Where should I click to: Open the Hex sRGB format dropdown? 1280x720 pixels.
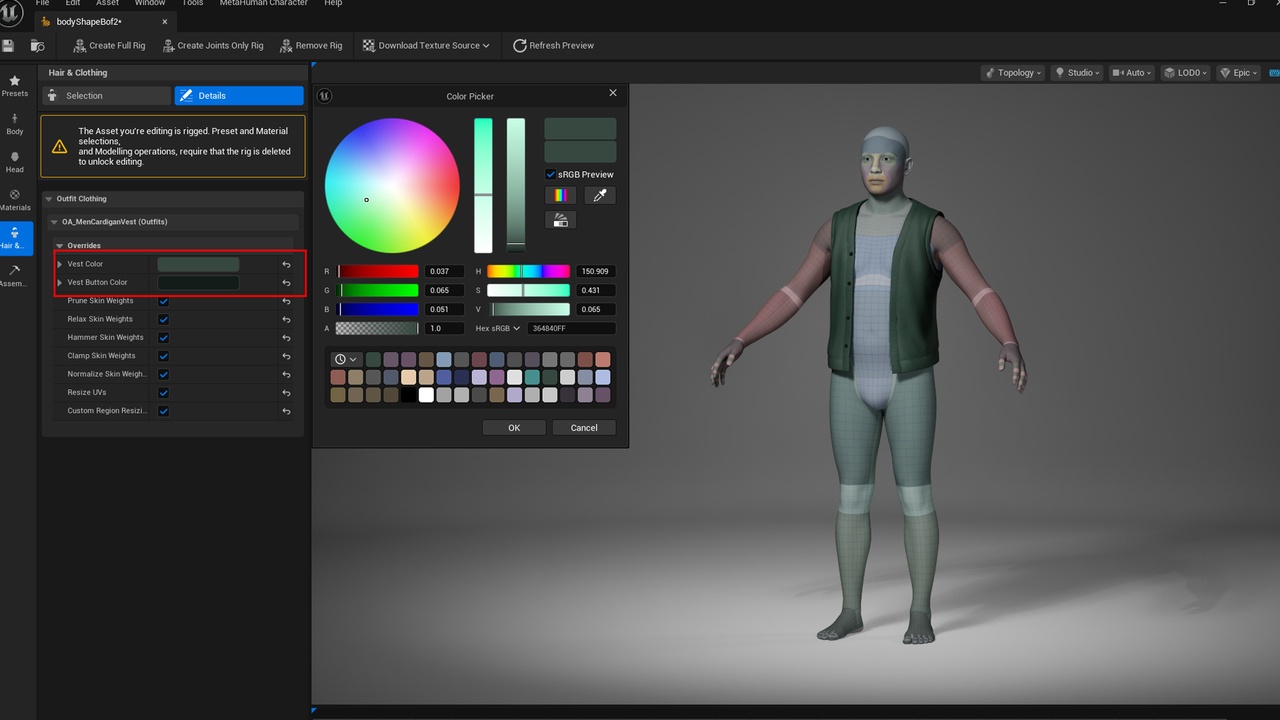pyautogui.click(x=498, y=329)
